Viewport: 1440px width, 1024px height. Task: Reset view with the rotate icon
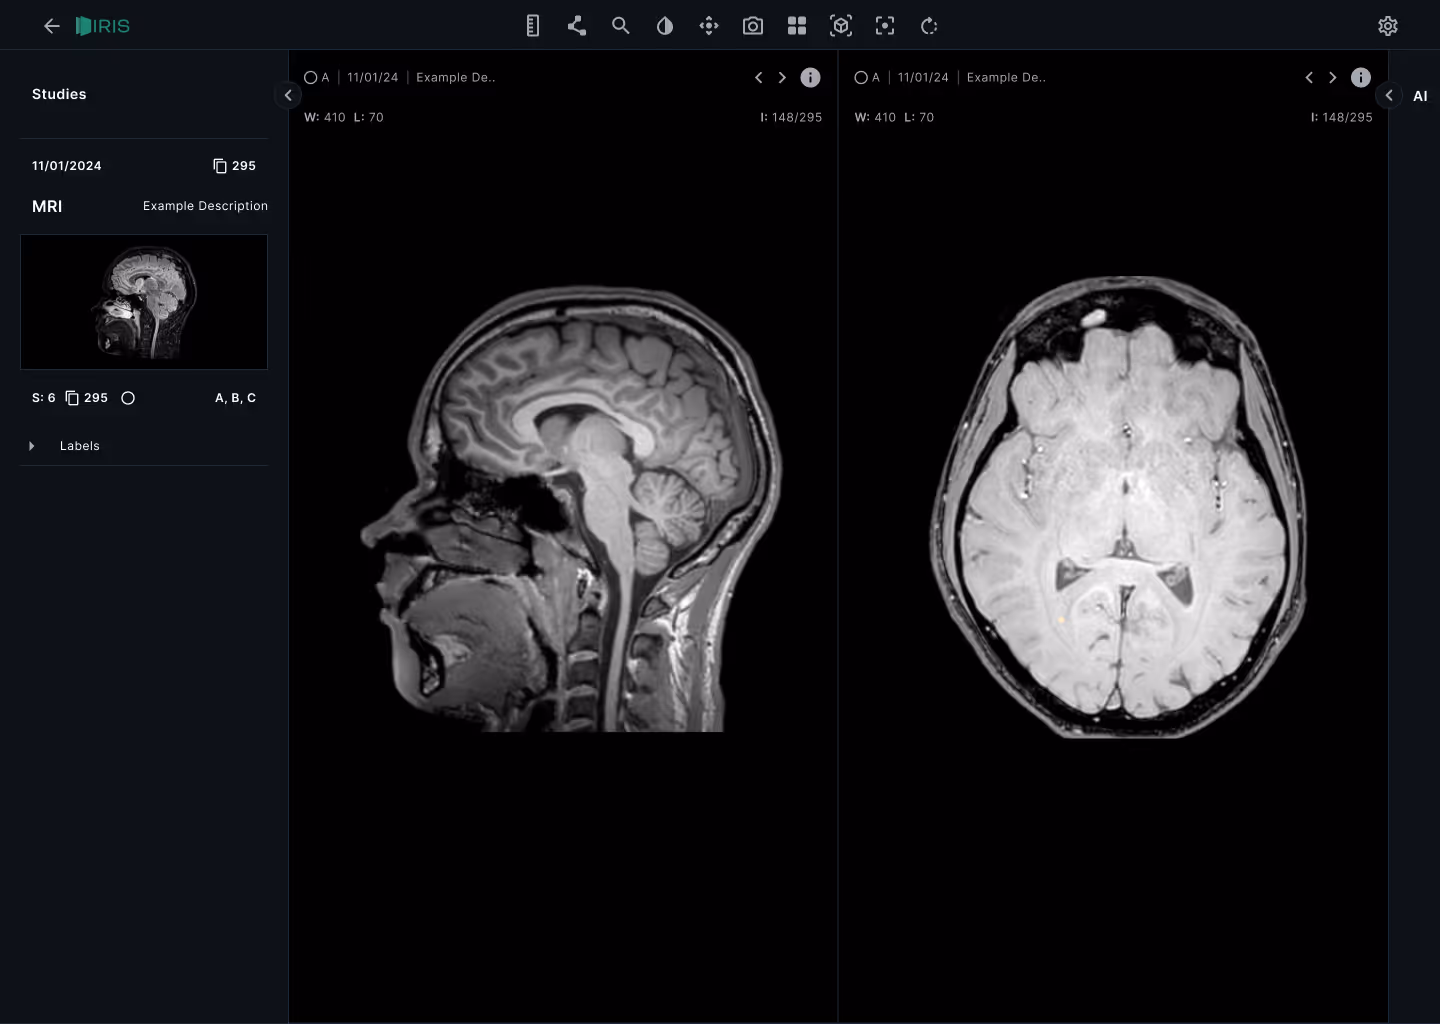(x=929, y=26)
